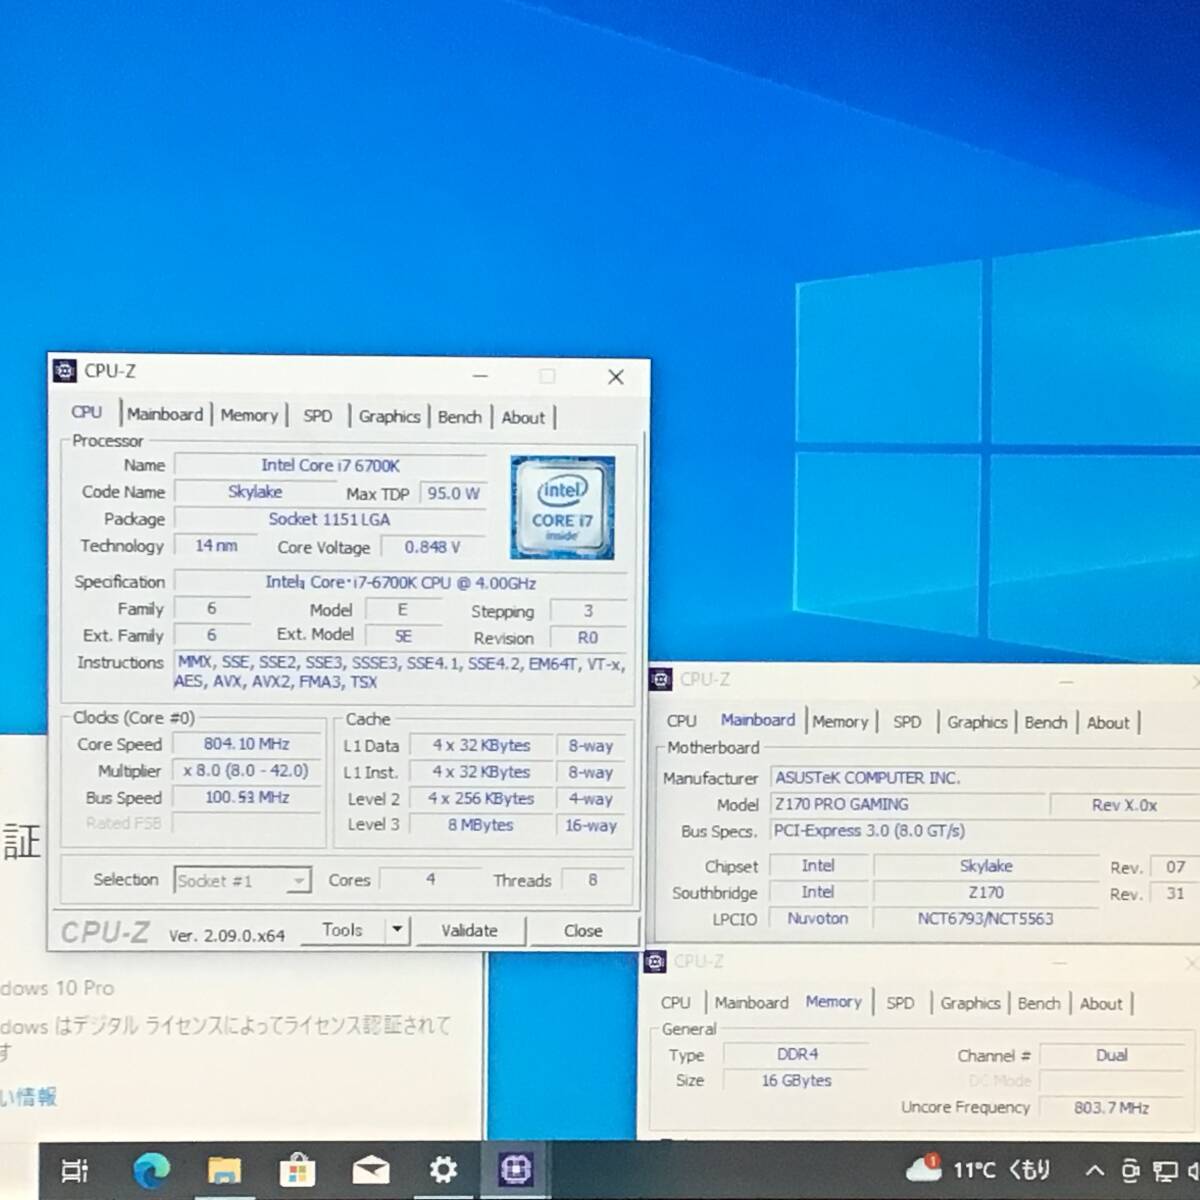The width and height of the screenshot is (1200, 1200).
Task: Switch to Mainboard tab in front CPU-Z window
Action: click(165, 415)
